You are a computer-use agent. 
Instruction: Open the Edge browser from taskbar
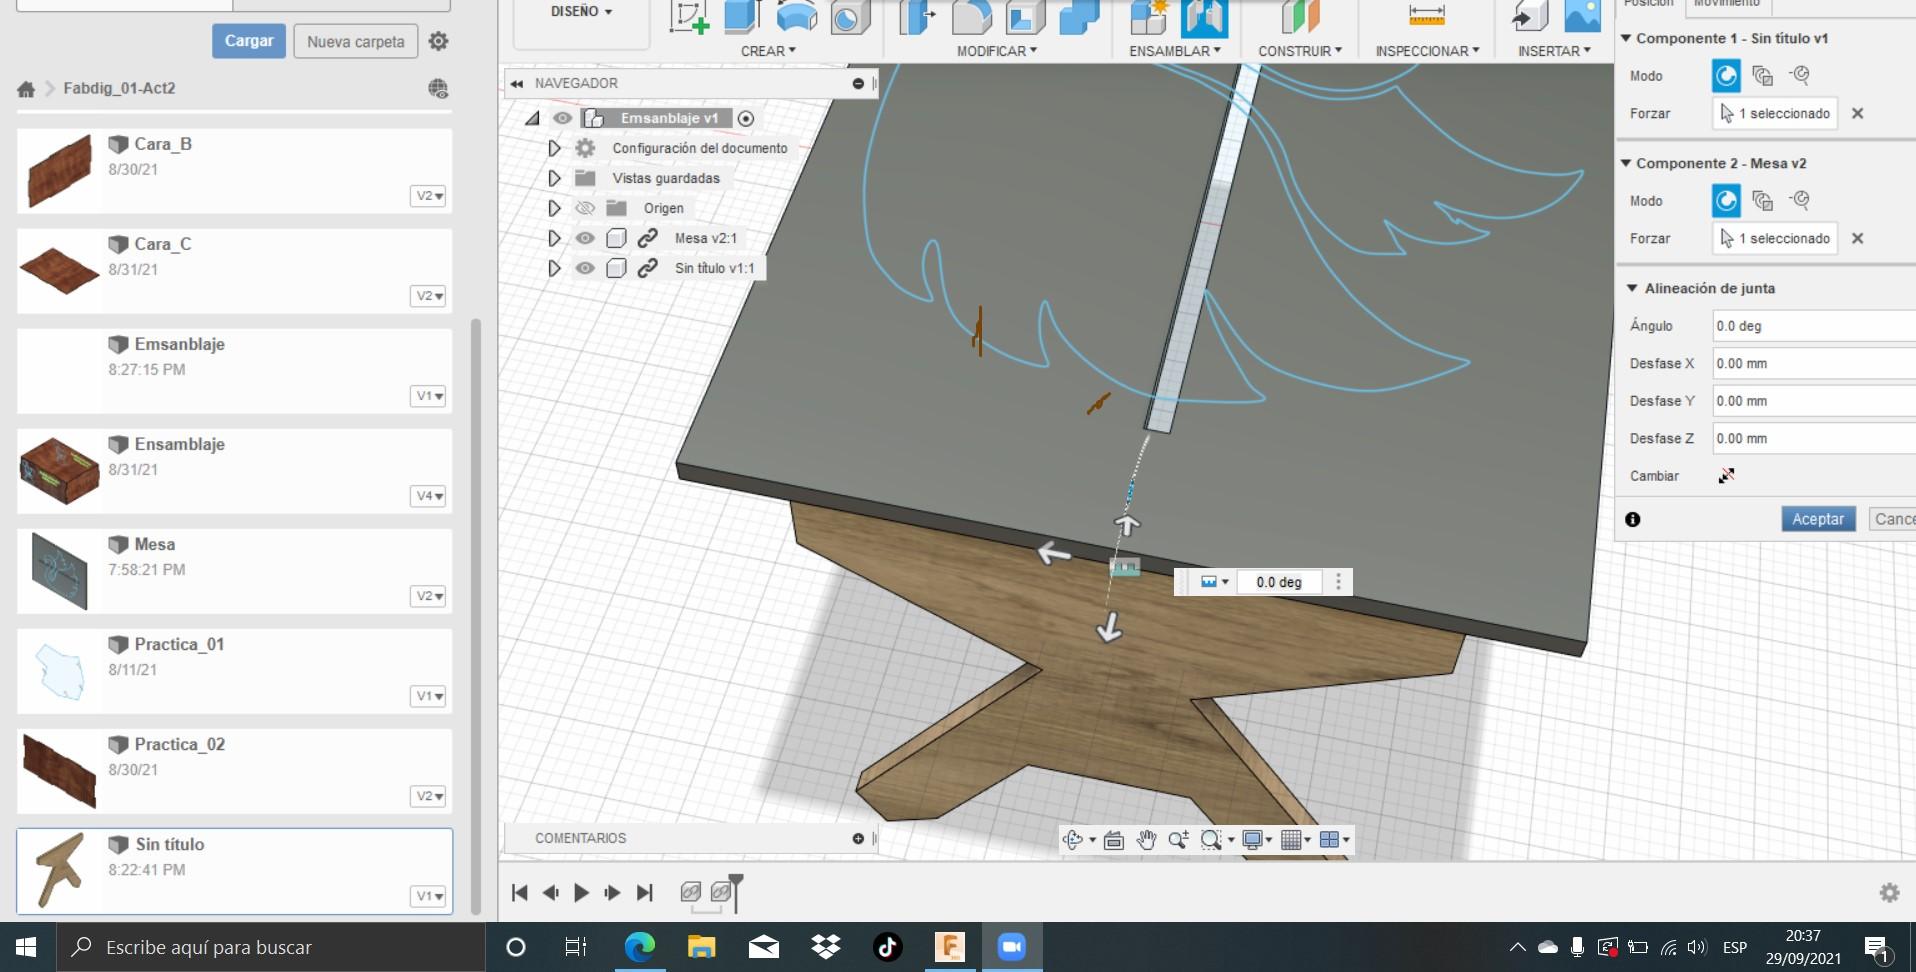[x=639, y=947]
